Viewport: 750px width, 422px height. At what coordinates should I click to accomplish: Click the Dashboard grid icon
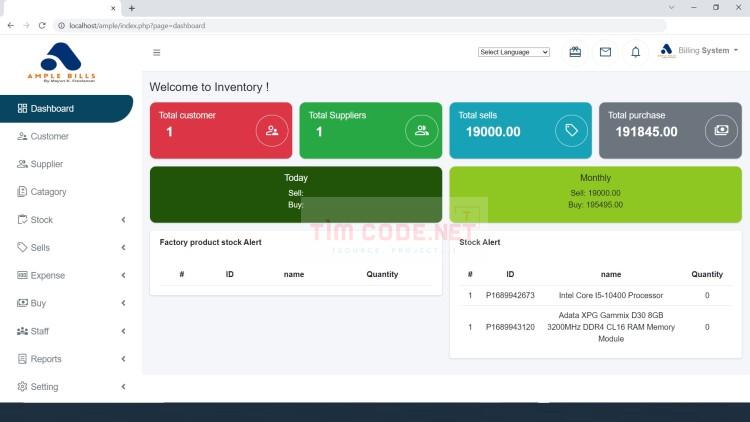tap(22, 109)
